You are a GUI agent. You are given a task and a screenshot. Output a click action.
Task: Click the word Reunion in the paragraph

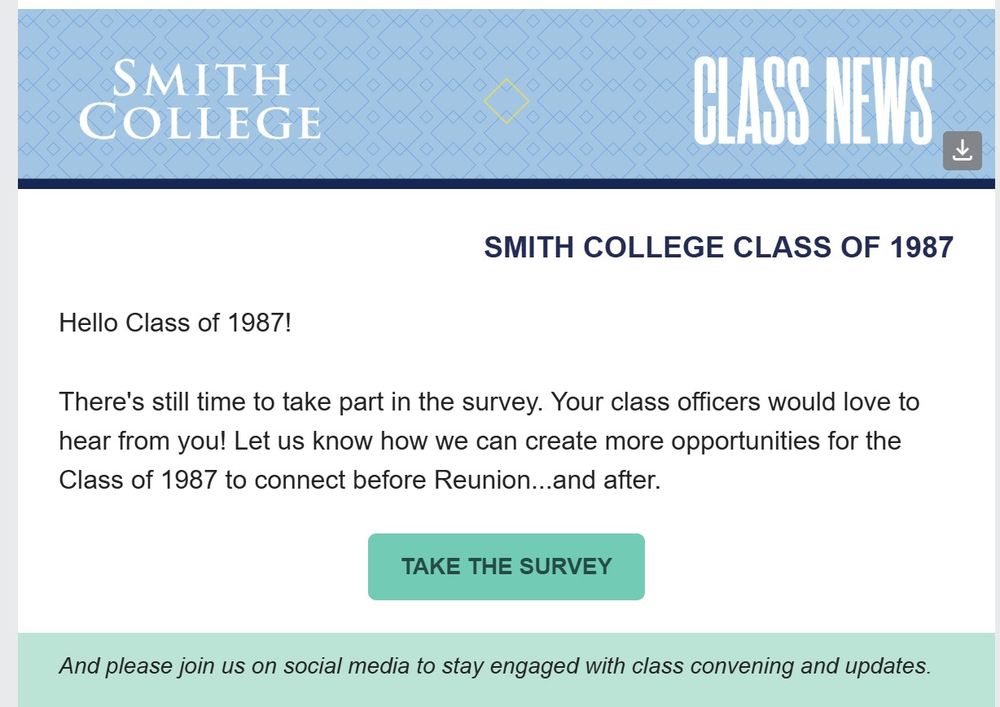(482, 480)
